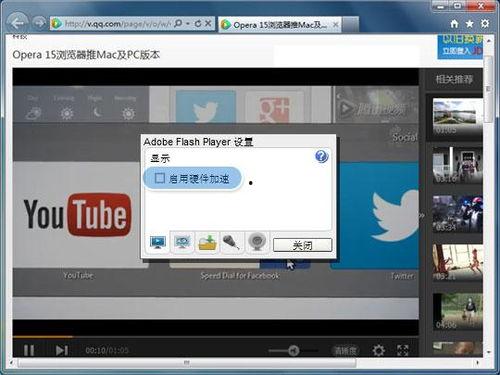Screen dimensions: 500x375
Task: Toggle fullscreen video mode
Action: (x=403, y=350)
